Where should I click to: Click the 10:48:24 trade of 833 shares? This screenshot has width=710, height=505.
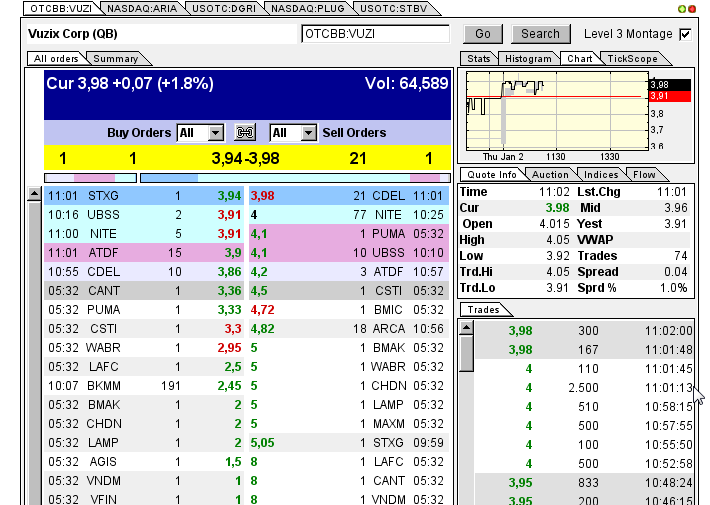click(x=584, y=483)
